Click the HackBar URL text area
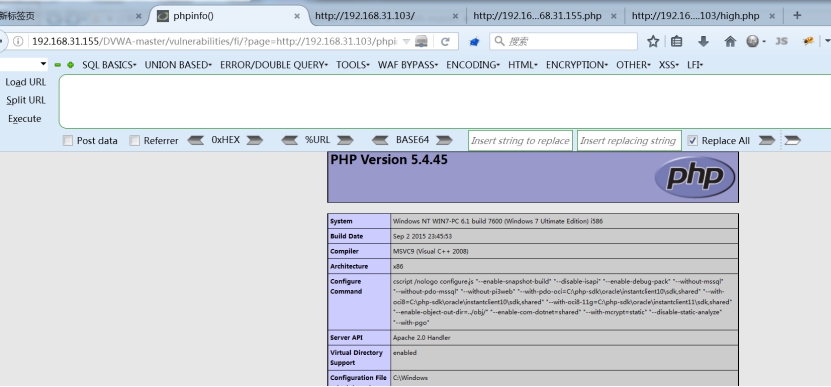 [x=445, y=102]
